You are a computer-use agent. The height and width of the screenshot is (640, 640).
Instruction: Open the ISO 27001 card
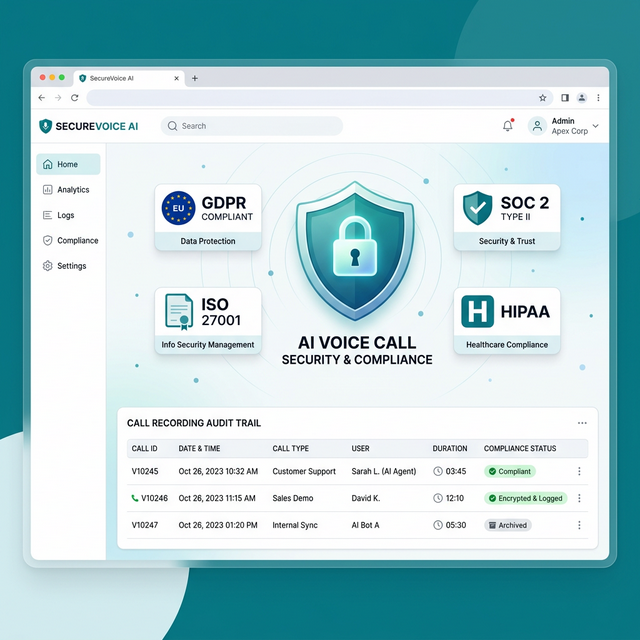(x=208, y=321)
